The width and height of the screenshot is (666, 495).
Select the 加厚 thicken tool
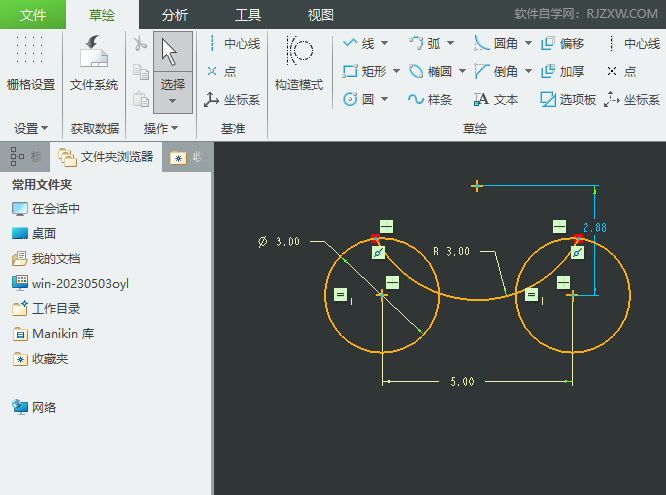(562, 71)
